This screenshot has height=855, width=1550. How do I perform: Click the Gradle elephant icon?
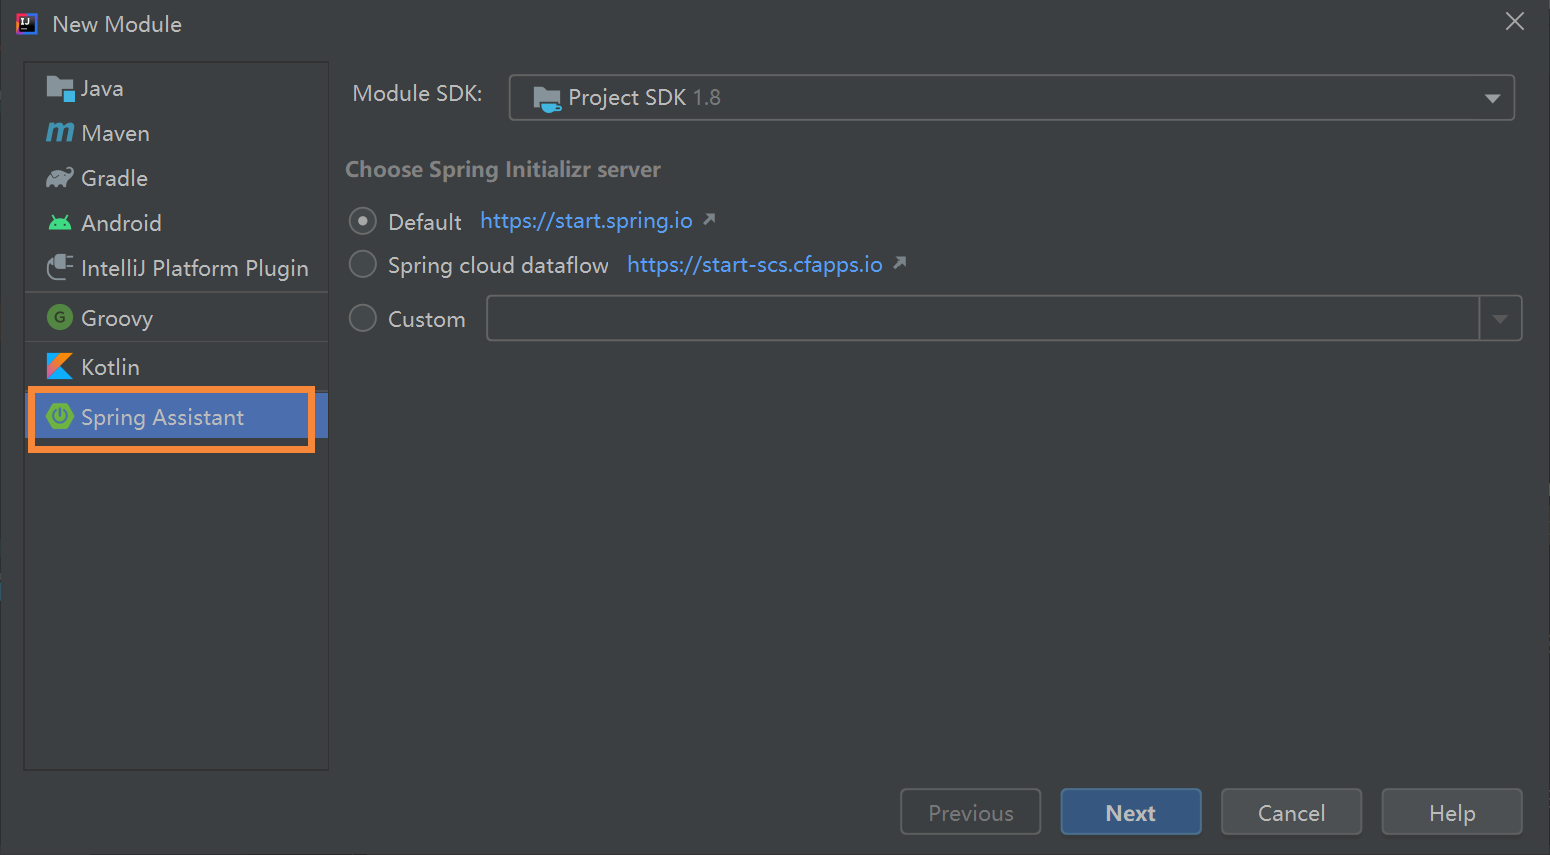click(60, 178)
